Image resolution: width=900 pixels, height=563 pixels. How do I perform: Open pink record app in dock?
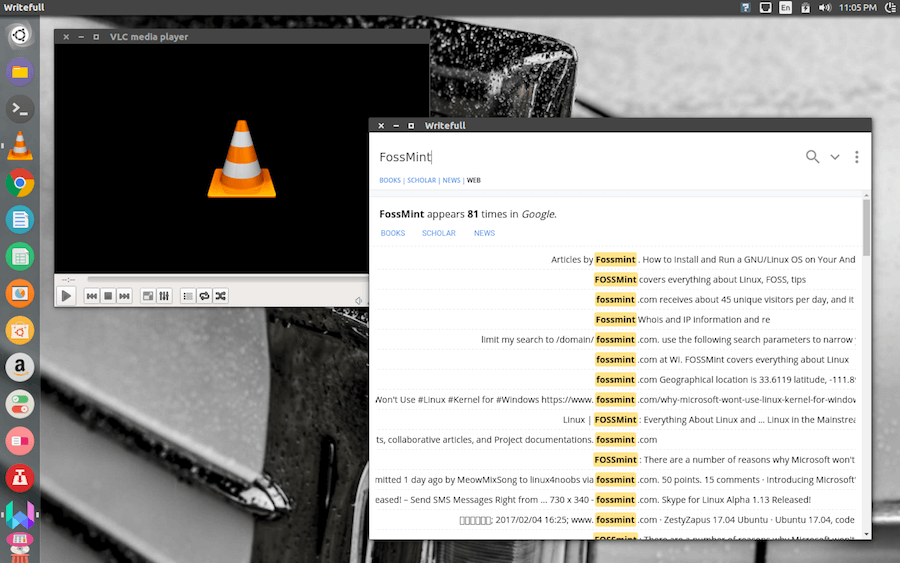point(20,441)
